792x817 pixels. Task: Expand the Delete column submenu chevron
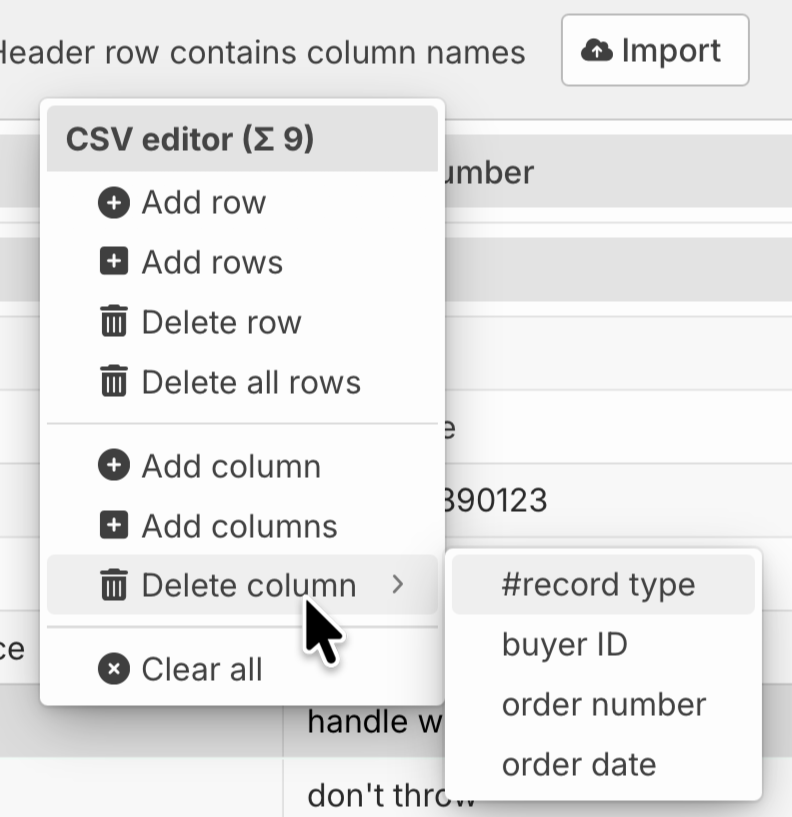[398, 584]
